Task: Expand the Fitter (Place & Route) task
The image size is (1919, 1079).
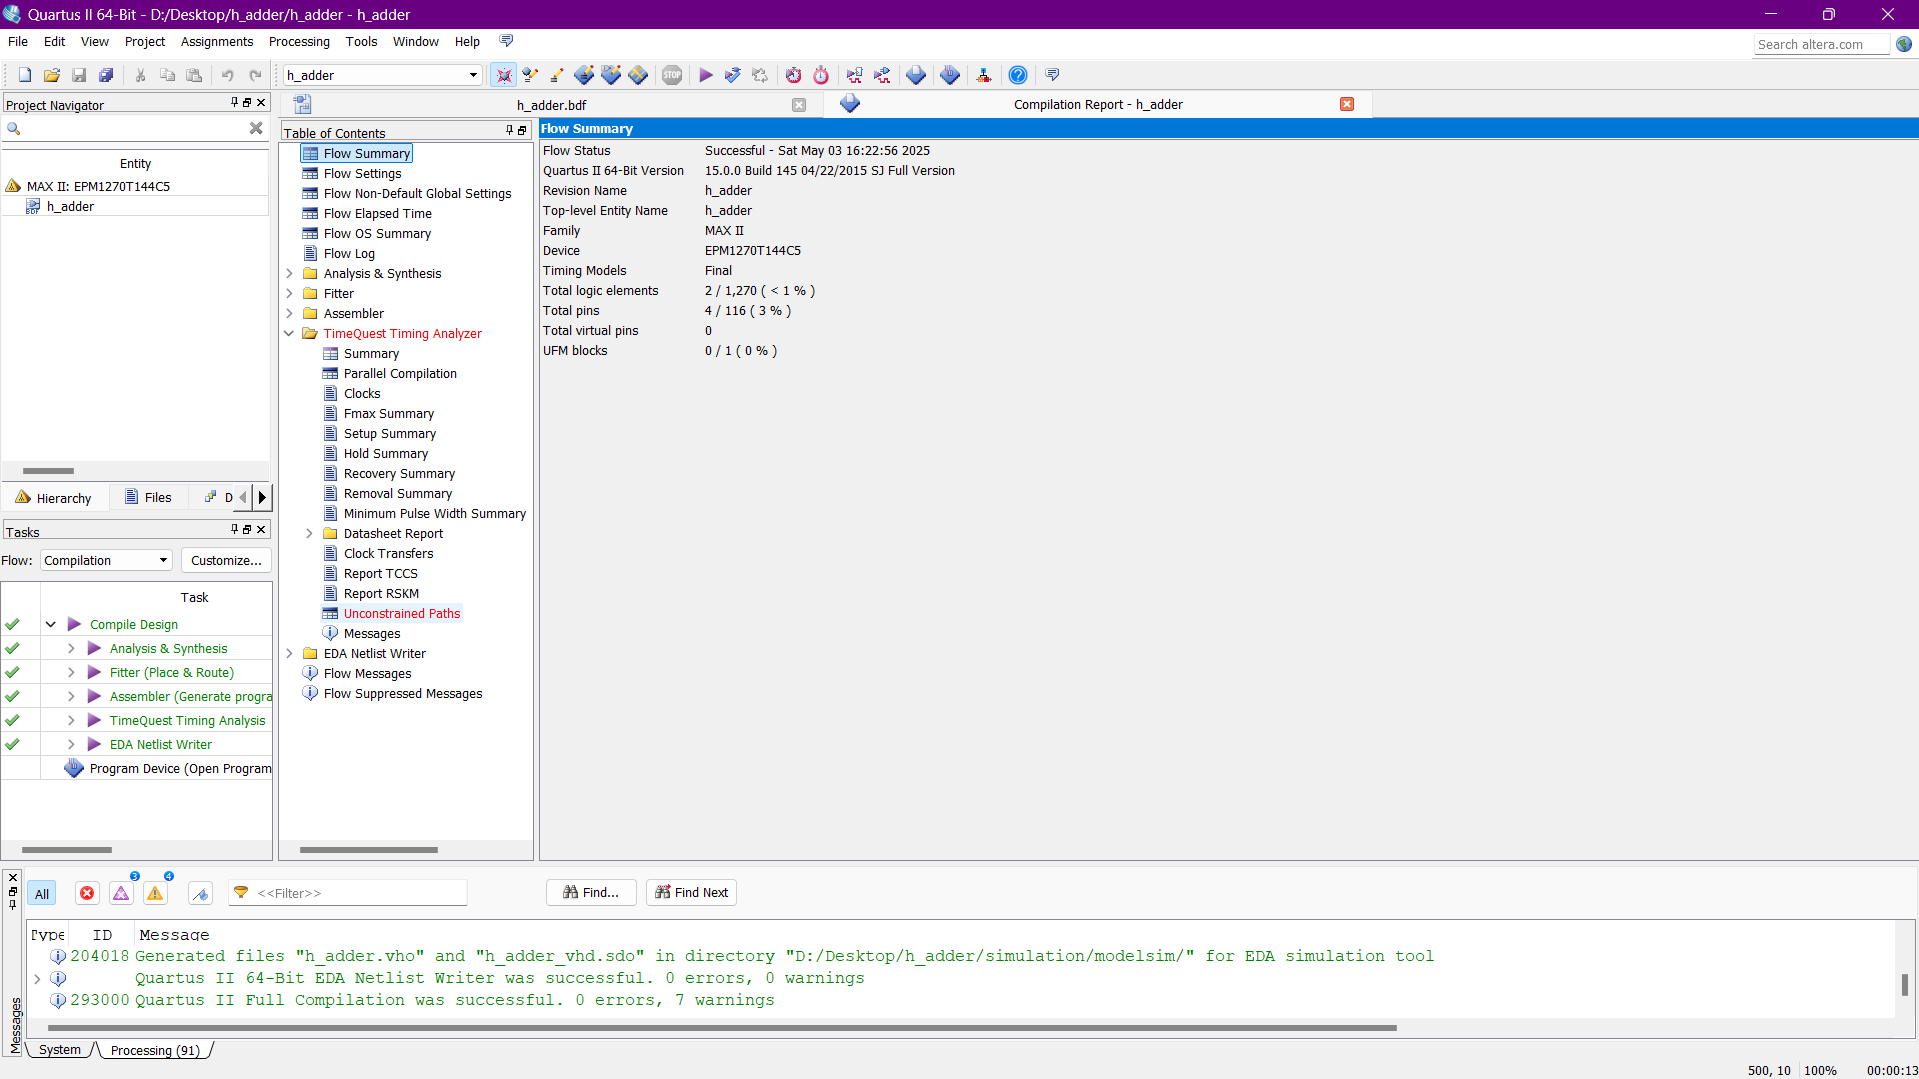Action: pyautogui.click(x=71, y=672)
